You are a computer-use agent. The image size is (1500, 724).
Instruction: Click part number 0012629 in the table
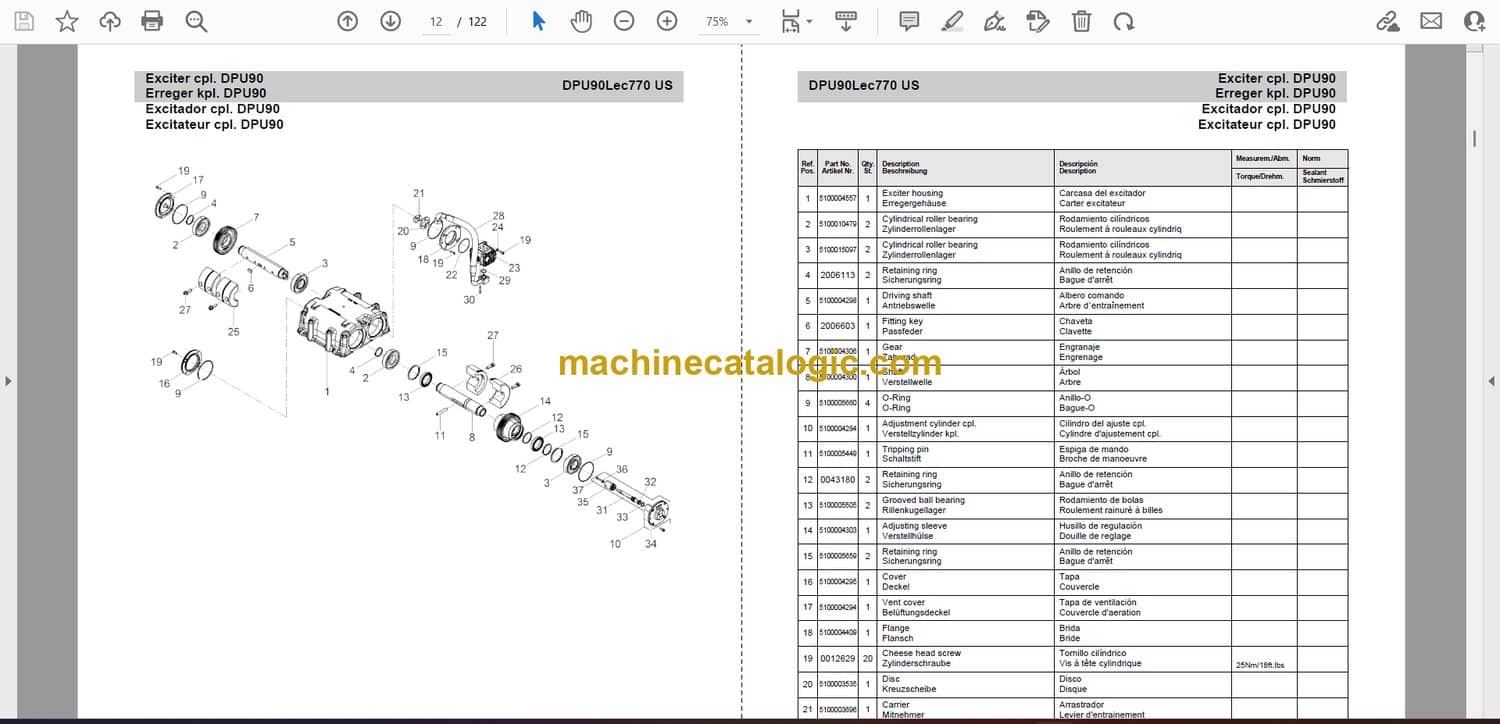[838, 659]
